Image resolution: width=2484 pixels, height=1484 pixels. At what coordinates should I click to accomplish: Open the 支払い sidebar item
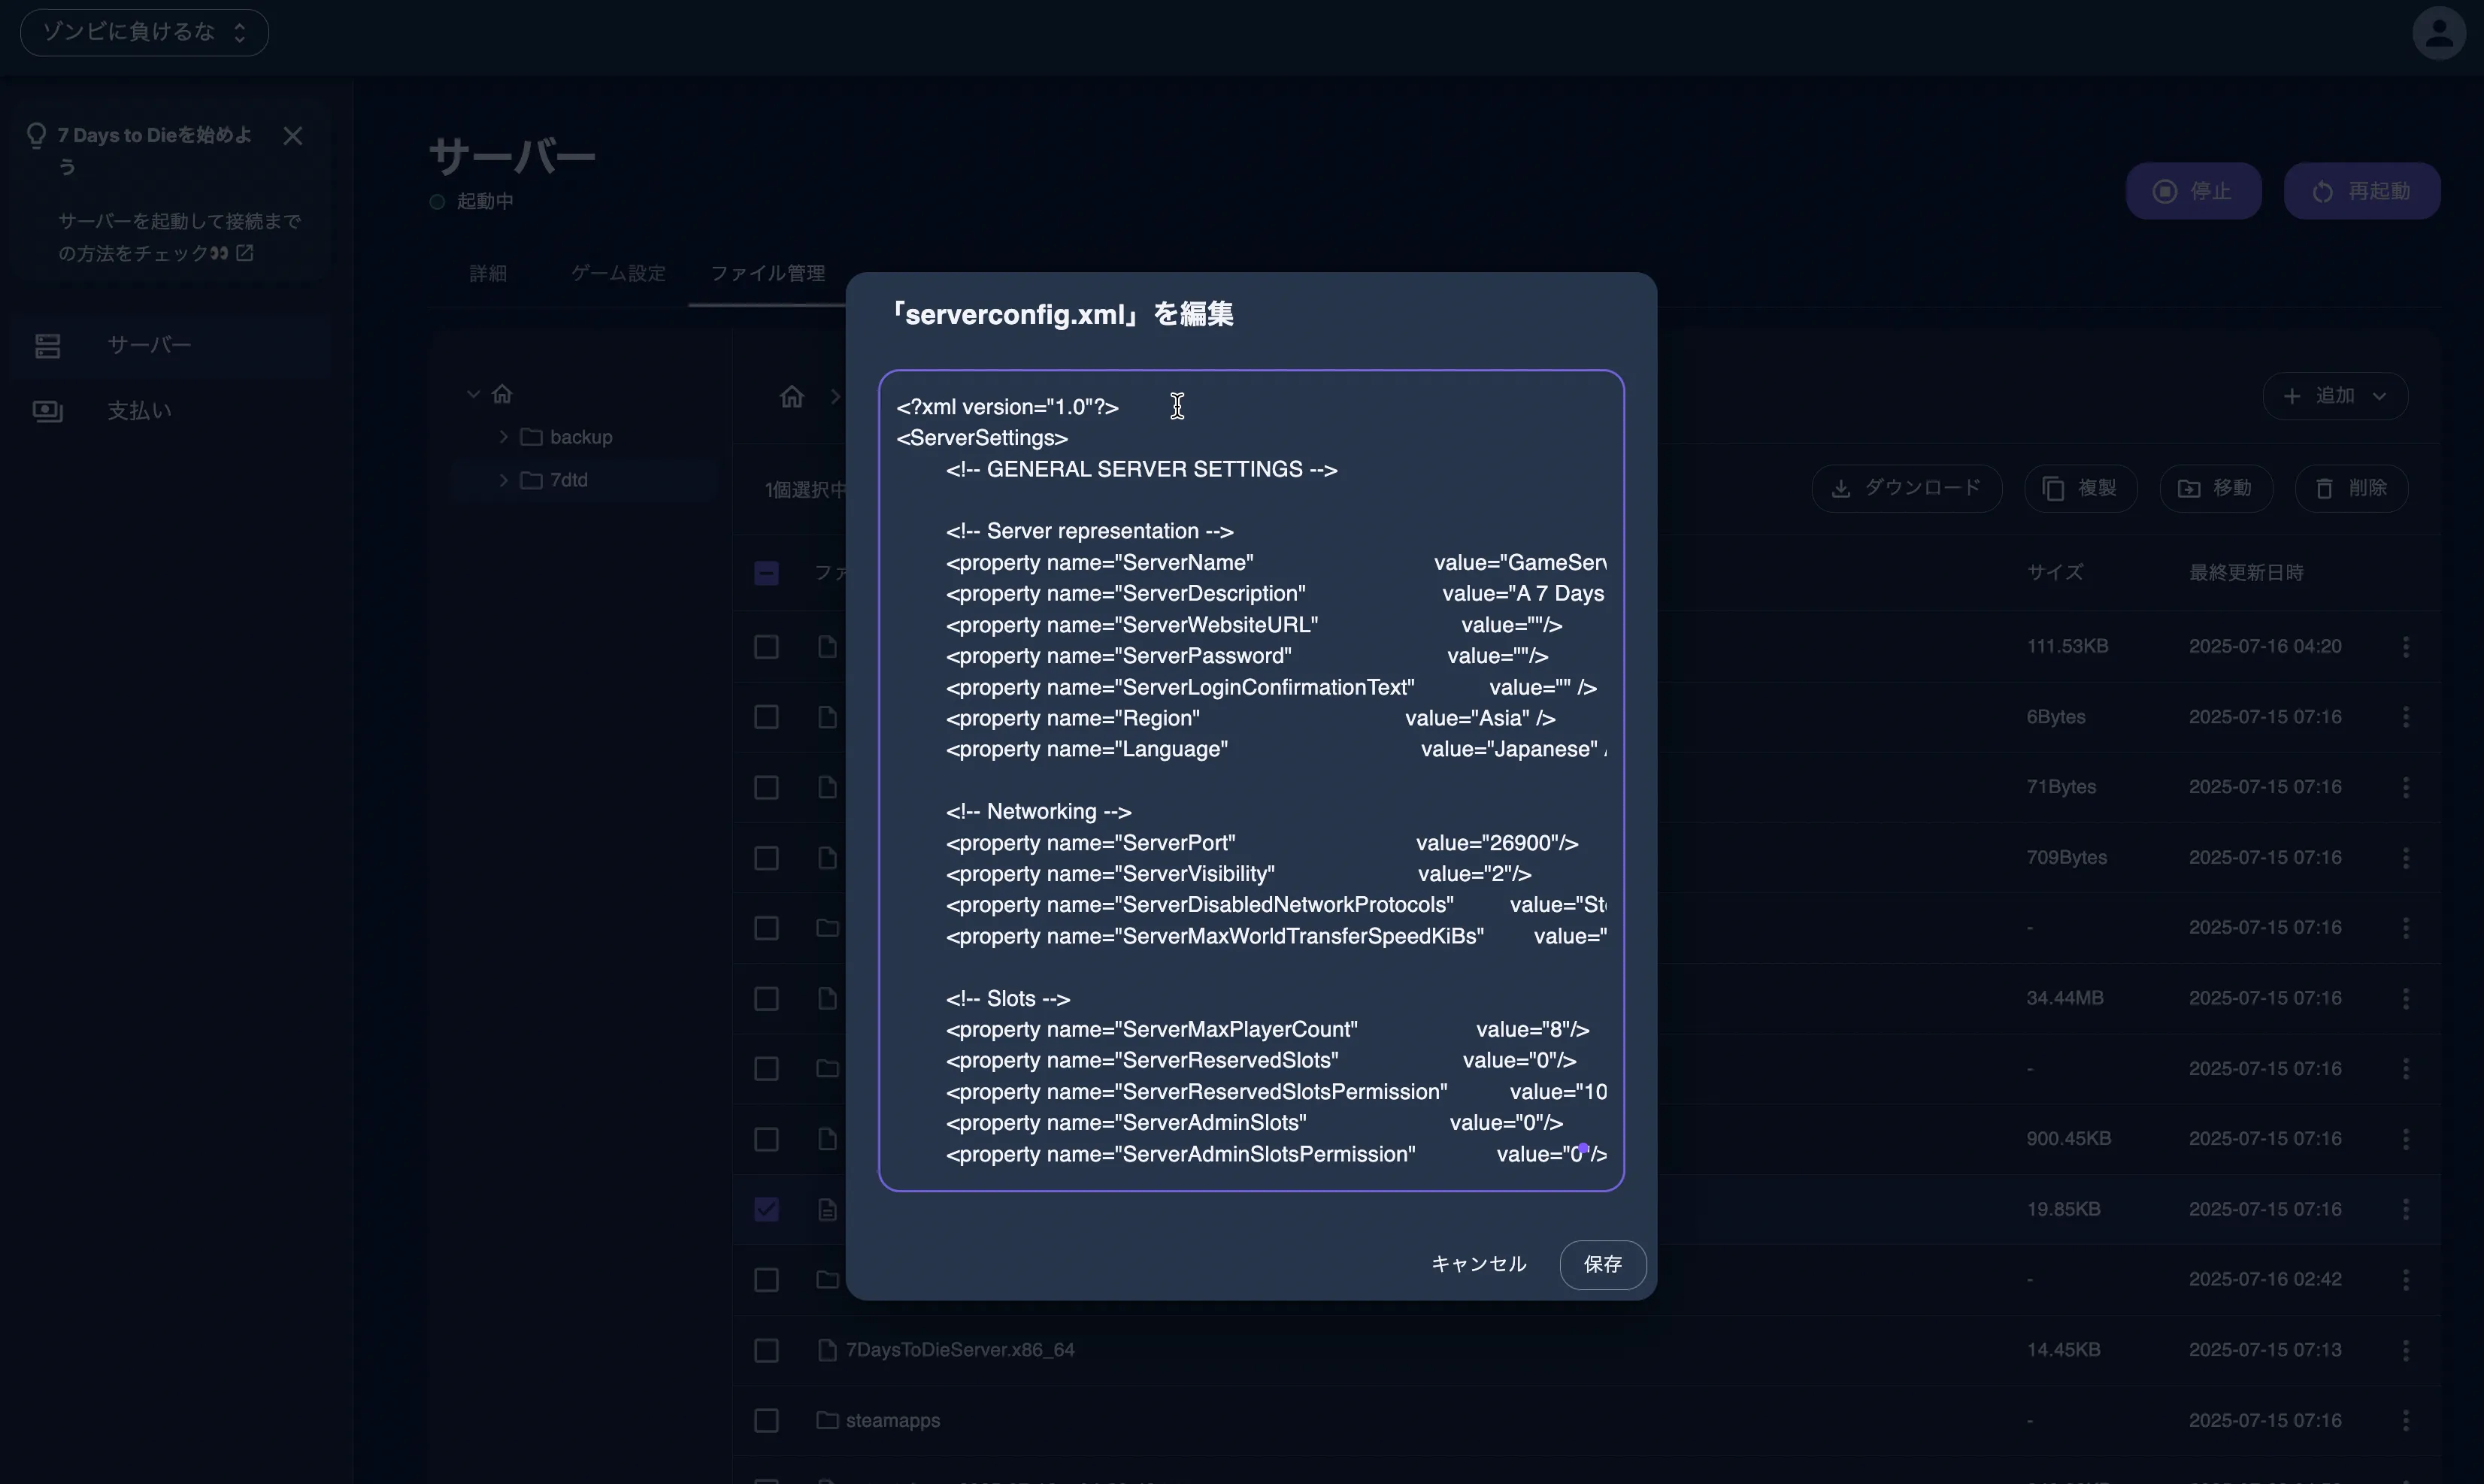click(x=170, y=411)
